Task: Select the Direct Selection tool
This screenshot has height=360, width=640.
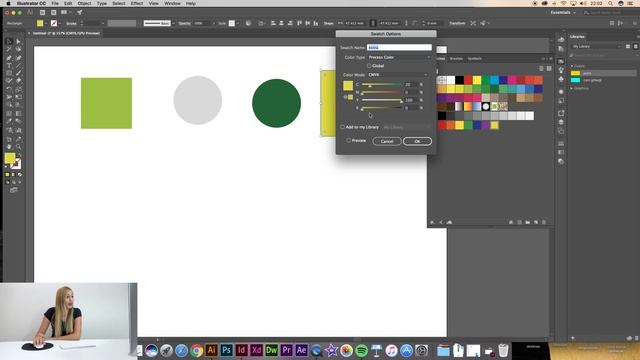Action: [18, 42]
